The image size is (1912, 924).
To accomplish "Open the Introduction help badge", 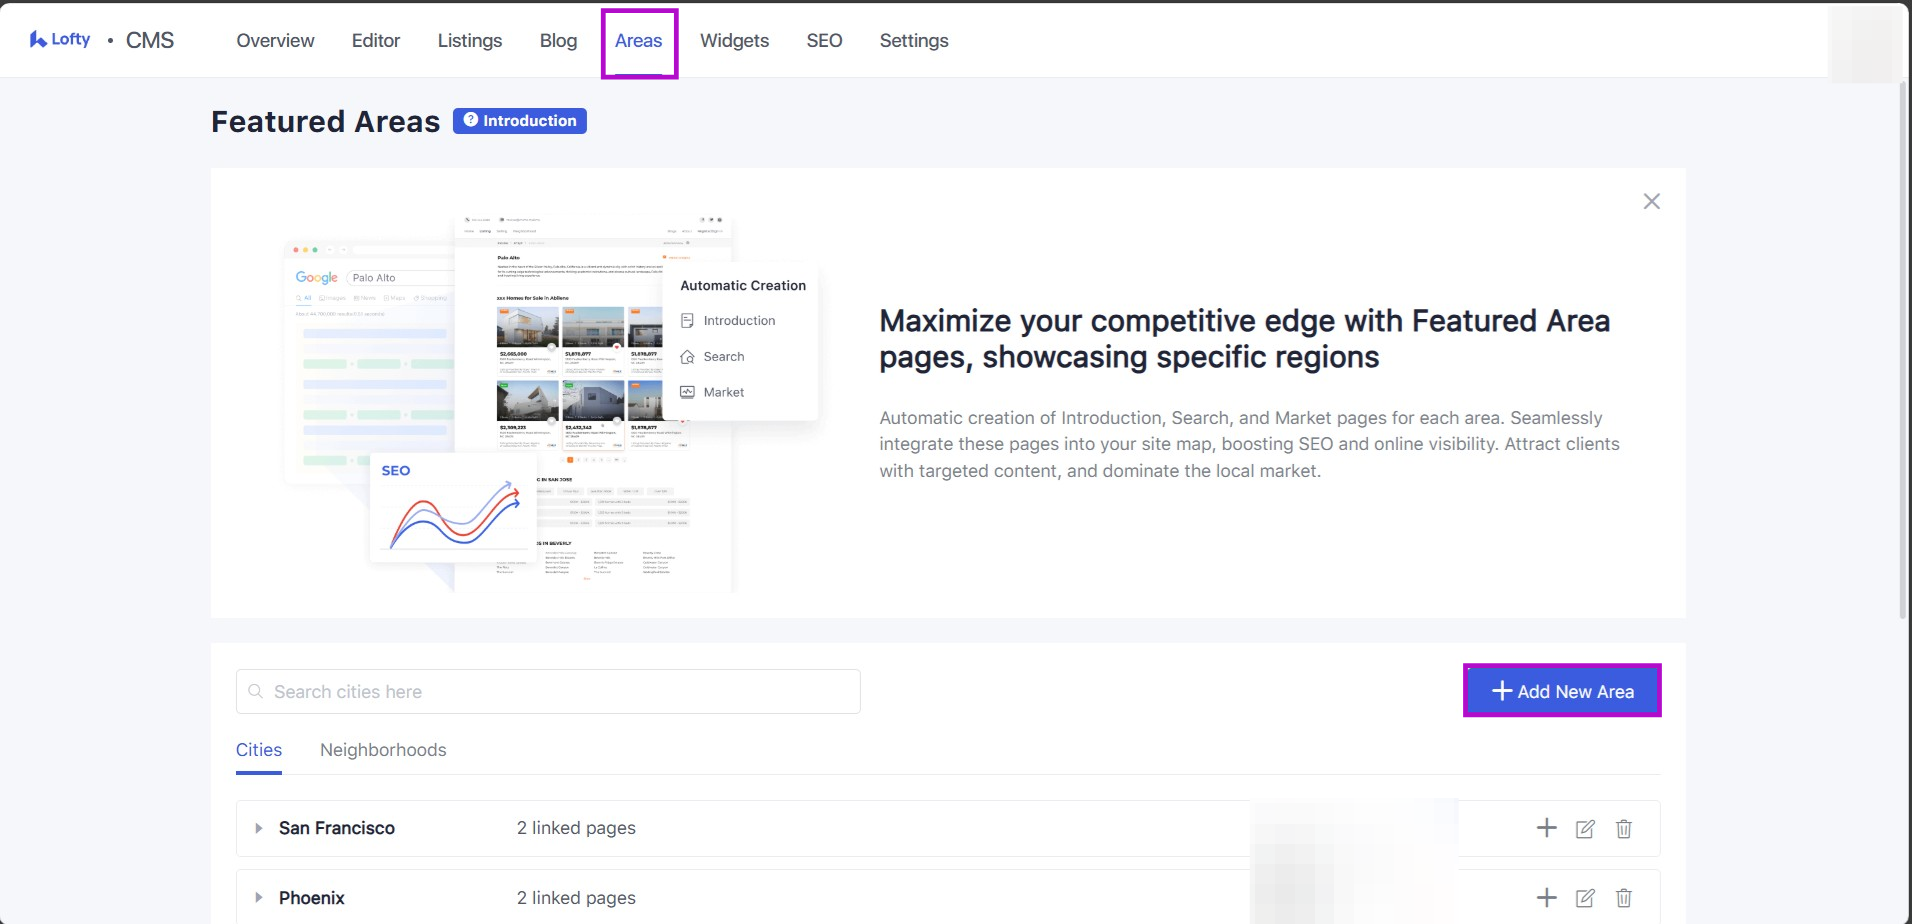I will 520,121.
